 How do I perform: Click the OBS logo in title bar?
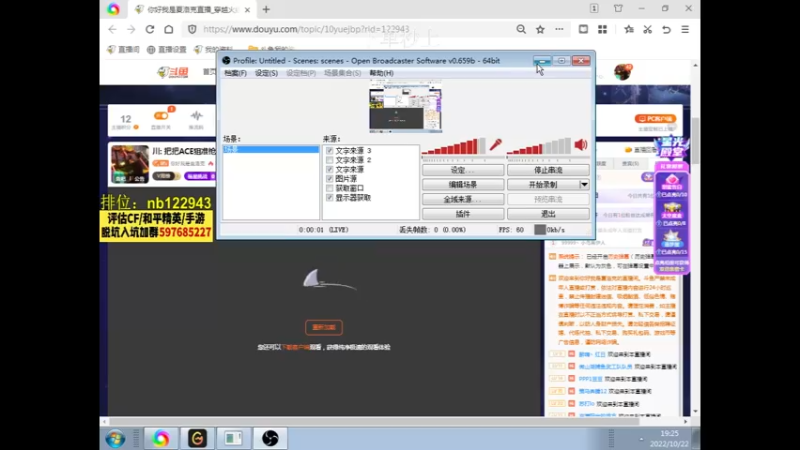pos(226,60)
